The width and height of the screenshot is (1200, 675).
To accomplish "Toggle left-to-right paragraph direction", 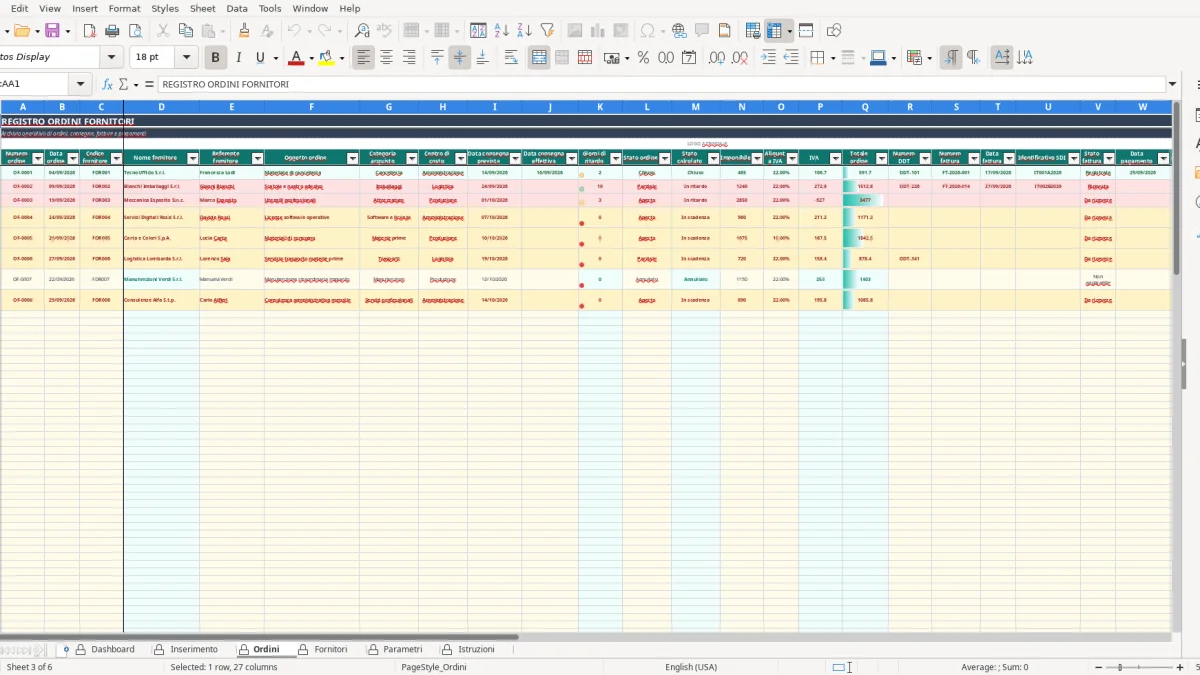I will pyautogui.click(x=951, y=58).
